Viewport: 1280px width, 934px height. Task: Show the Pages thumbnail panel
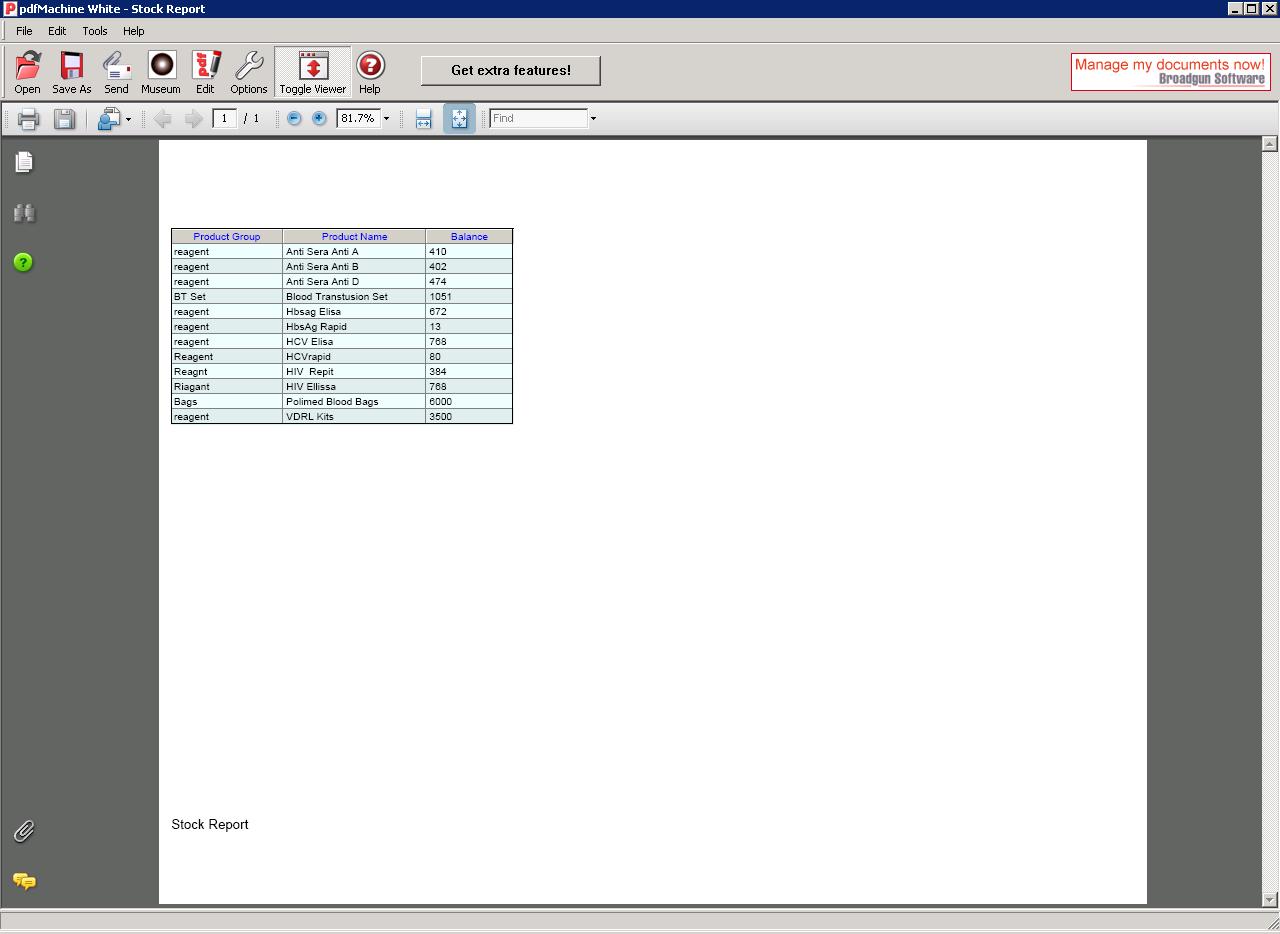click(24, 162)
